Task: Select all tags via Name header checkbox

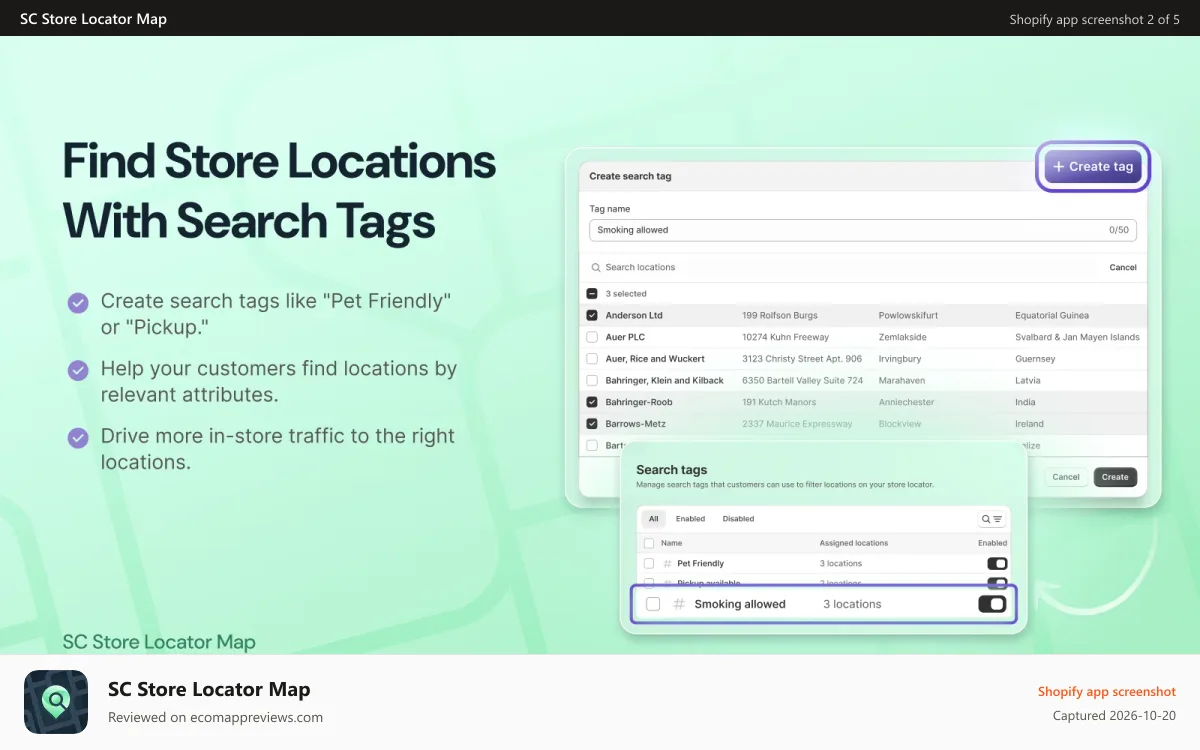Action: click(649, 543)
